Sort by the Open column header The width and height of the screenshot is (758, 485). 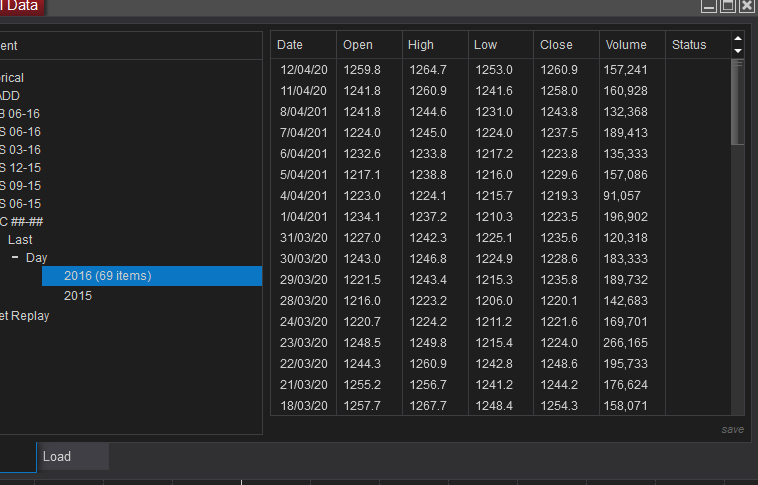click(358, 45)
